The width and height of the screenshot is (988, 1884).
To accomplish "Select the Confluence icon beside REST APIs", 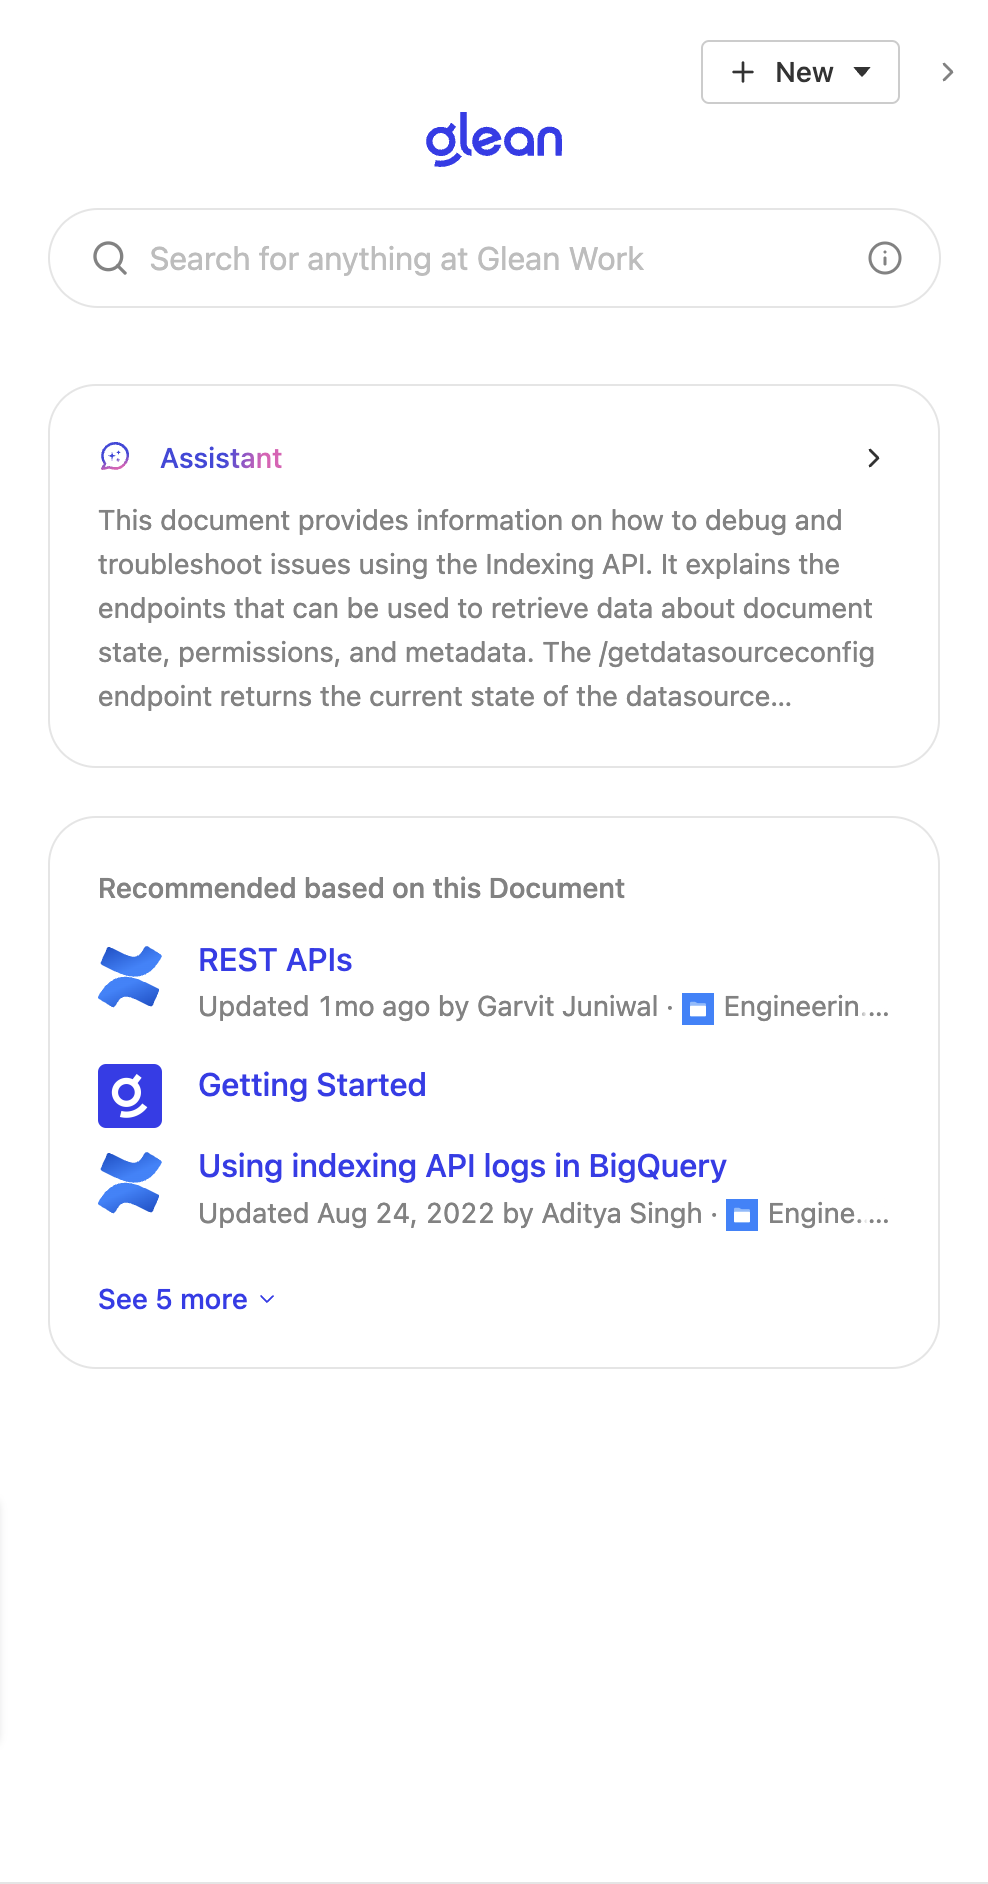I will coord(130,977).
